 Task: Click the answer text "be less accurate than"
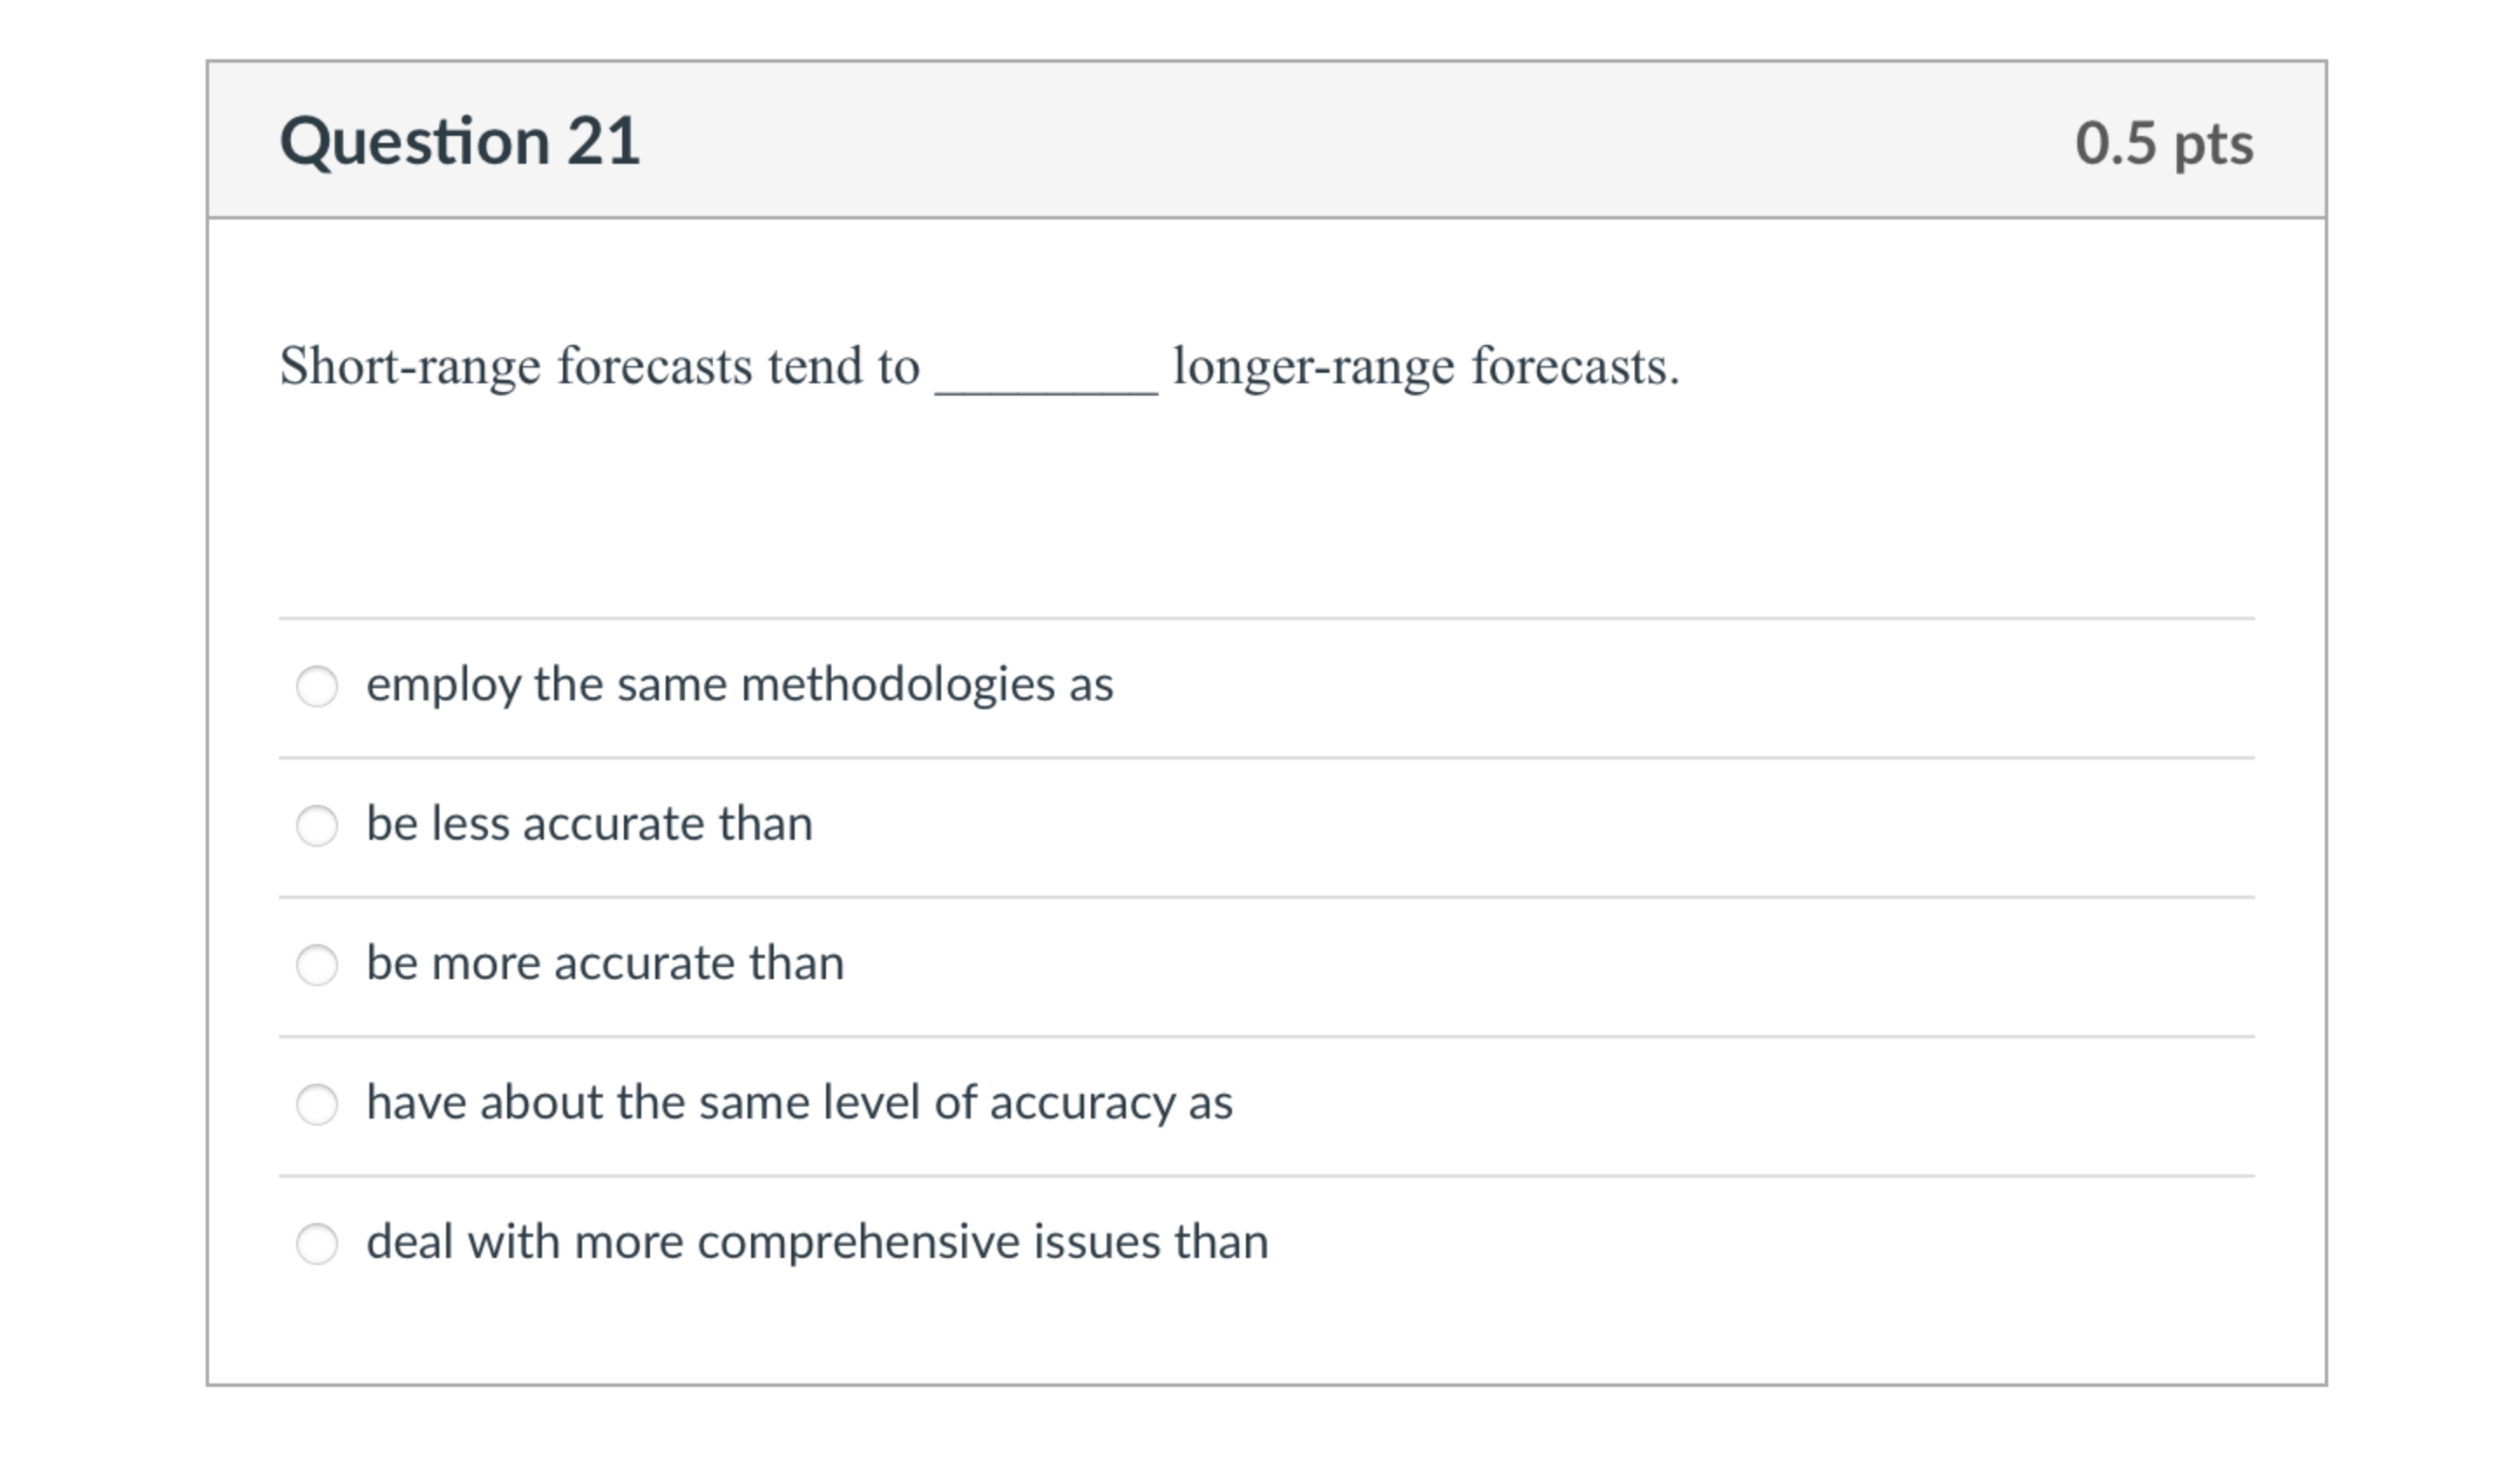(590, 825)
